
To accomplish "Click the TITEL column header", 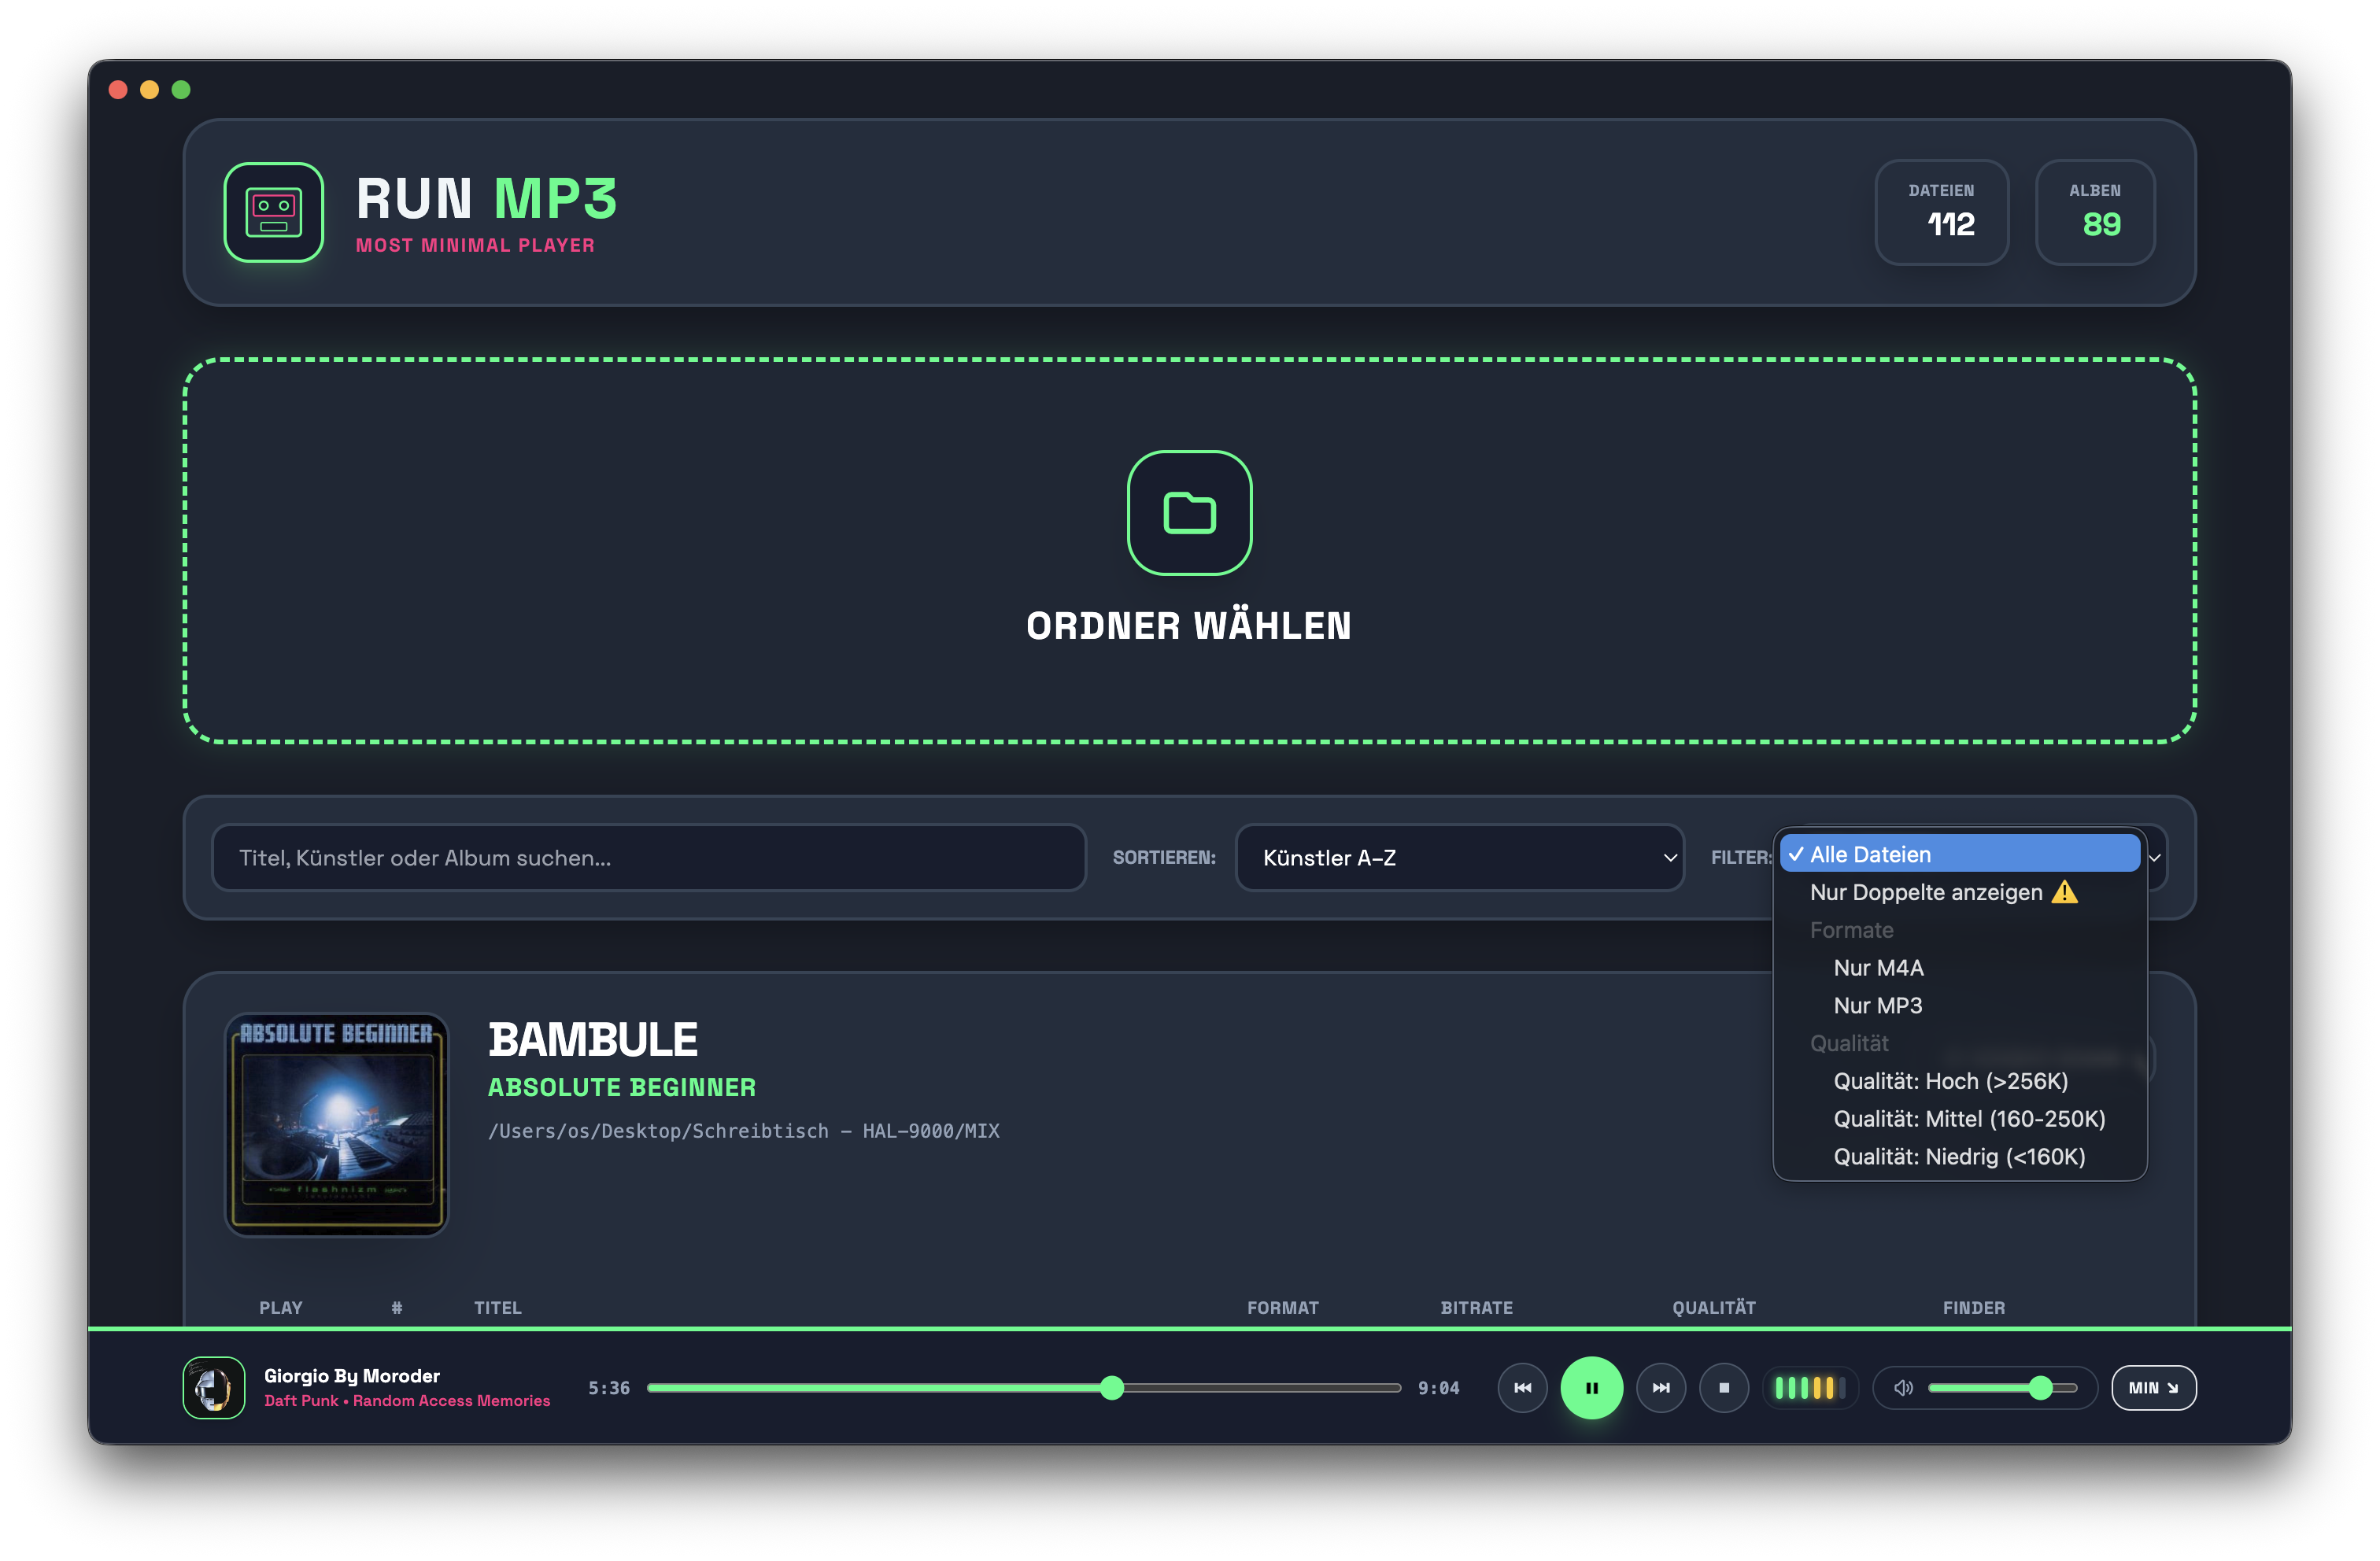I will 497,1307.
